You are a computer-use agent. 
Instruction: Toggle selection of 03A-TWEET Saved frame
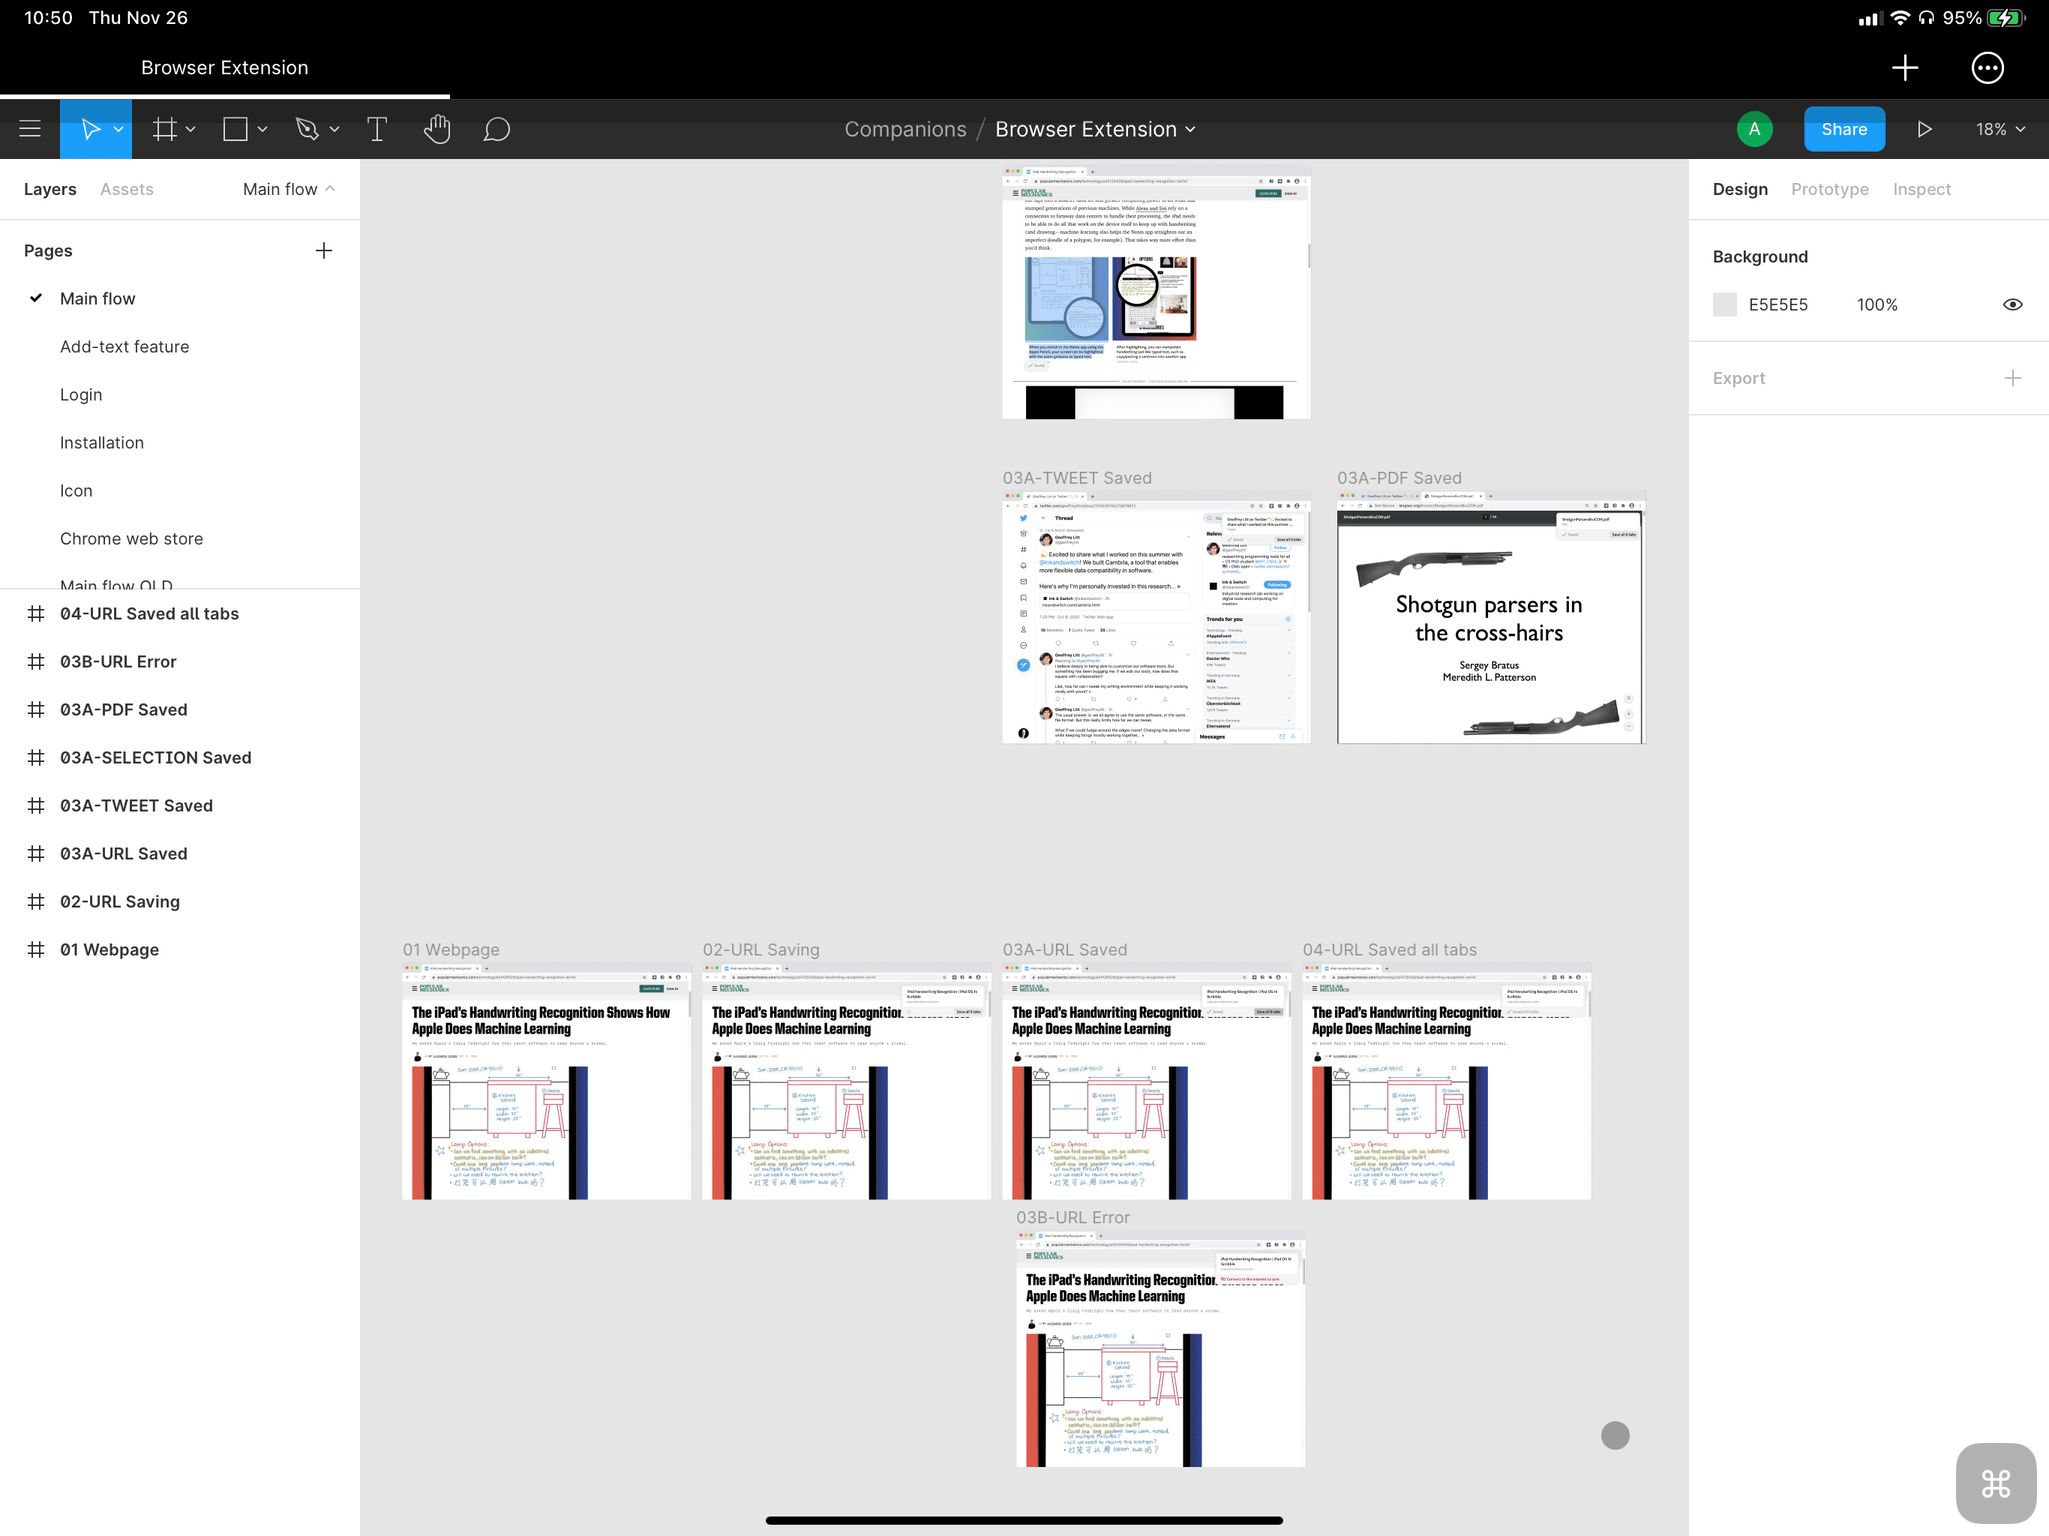[137, 805]
